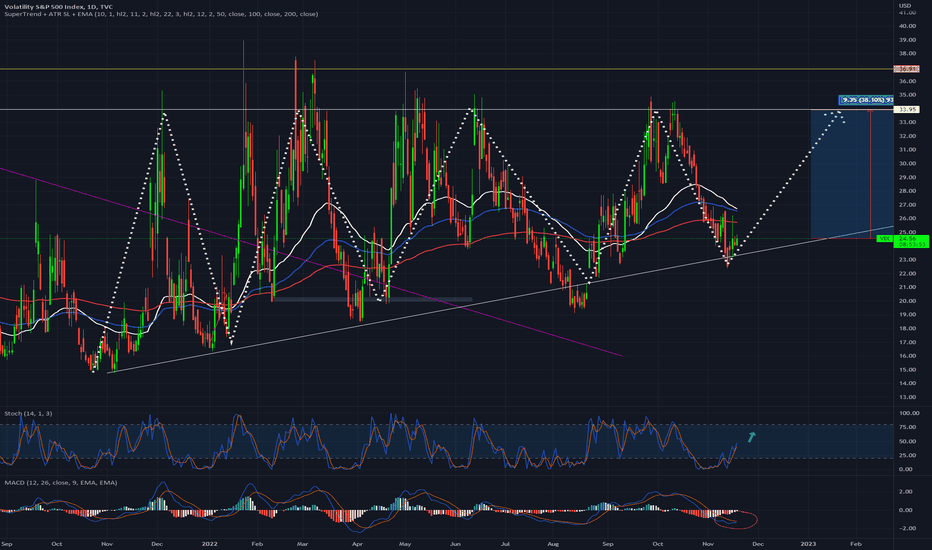932x550 pixels.
Task: Select the SuperTrend + ATR SL + EMA legend
Action: tap(161, 14)
